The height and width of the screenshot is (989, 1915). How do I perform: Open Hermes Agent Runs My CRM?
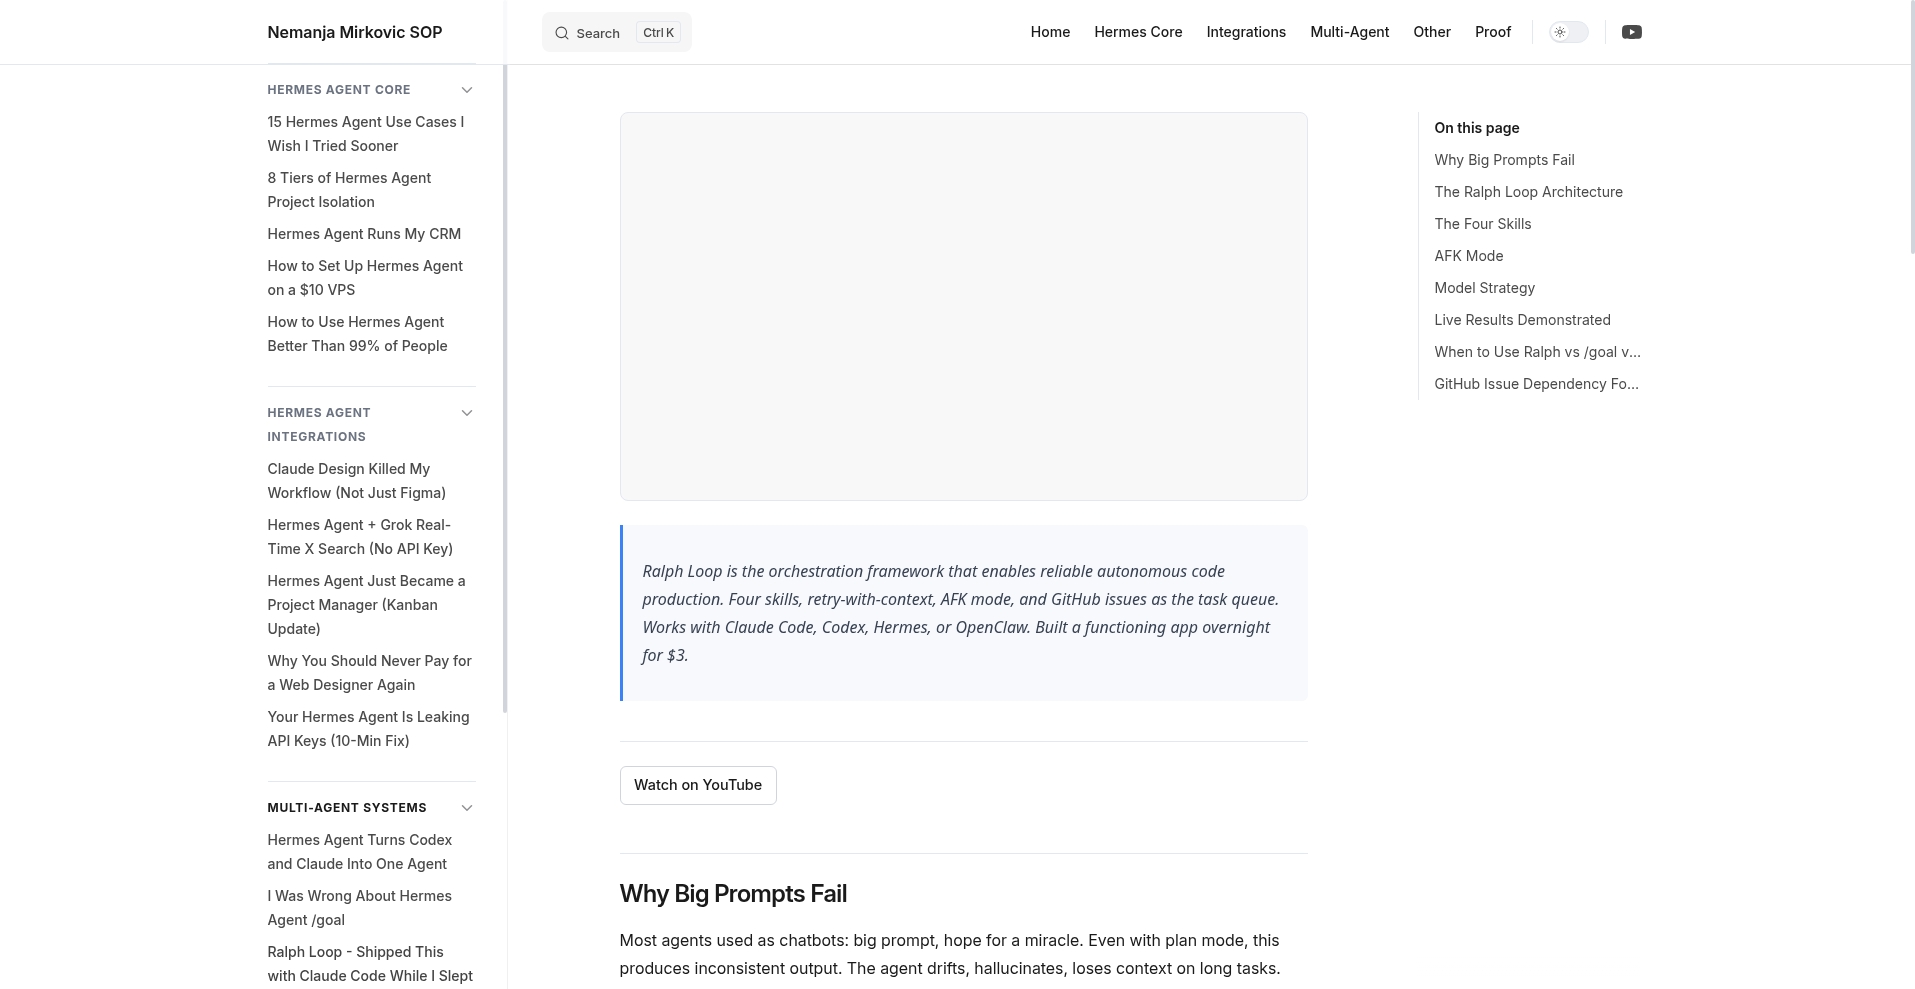click(x=364, y=234)
